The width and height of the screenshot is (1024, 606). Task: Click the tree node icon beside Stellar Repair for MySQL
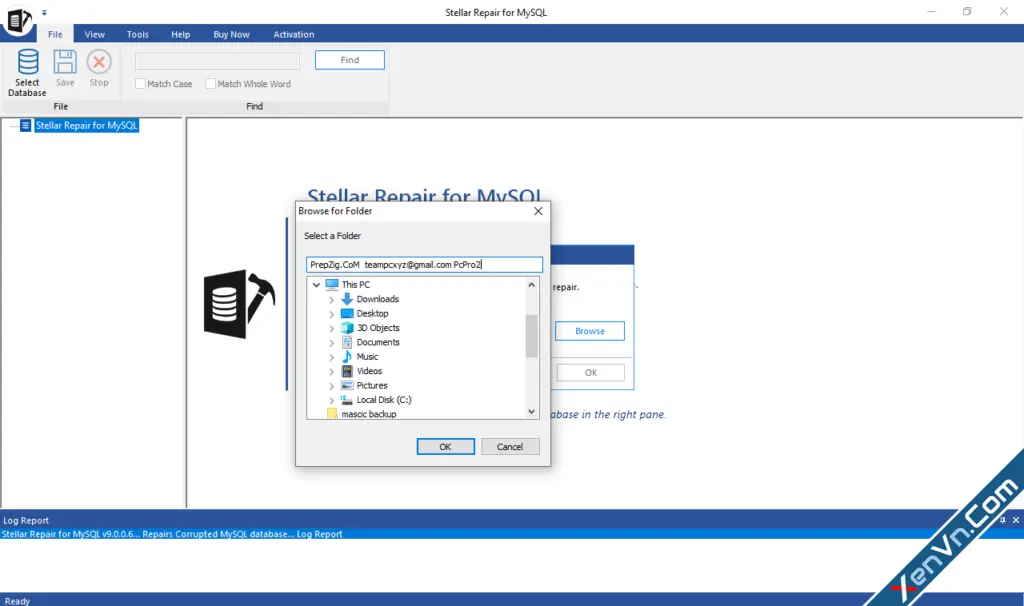click(25, 125)
